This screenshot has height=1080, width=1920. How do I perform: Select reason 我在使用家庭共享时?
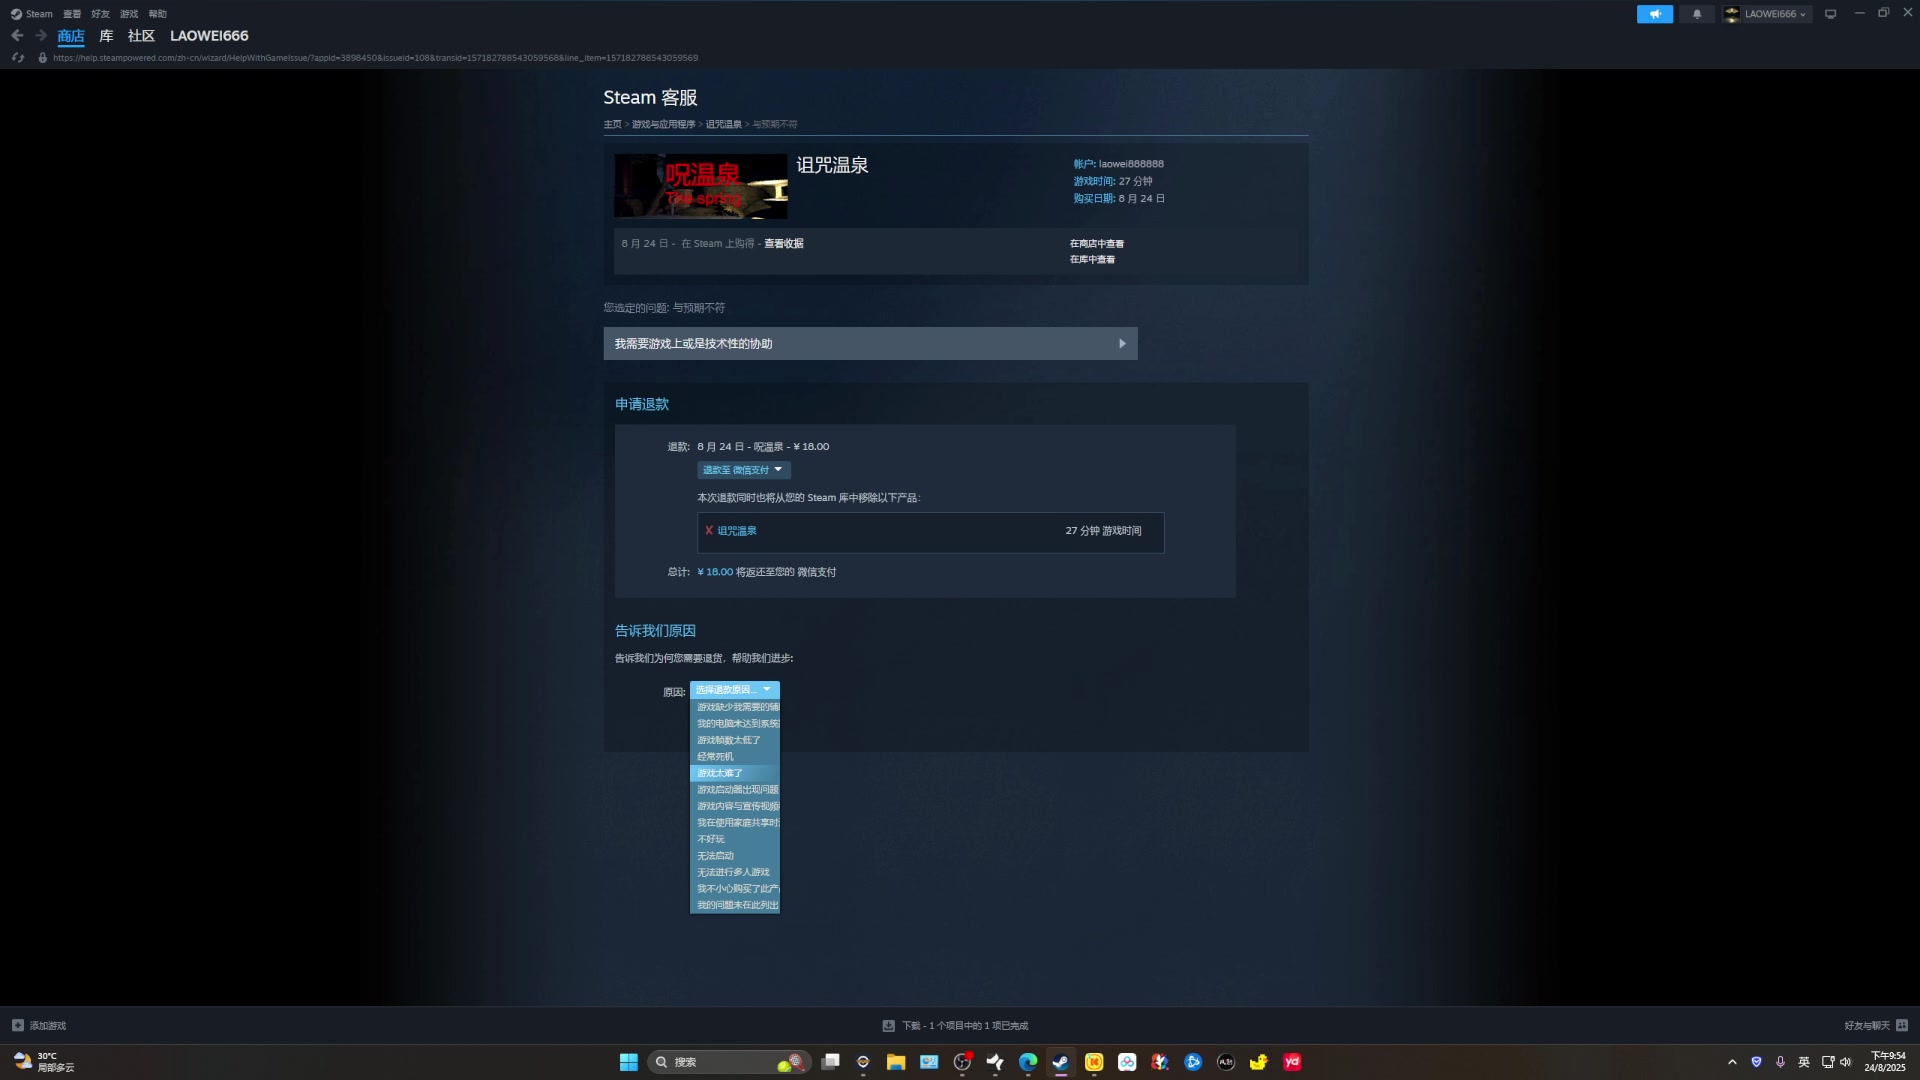[x=735, y=823]
